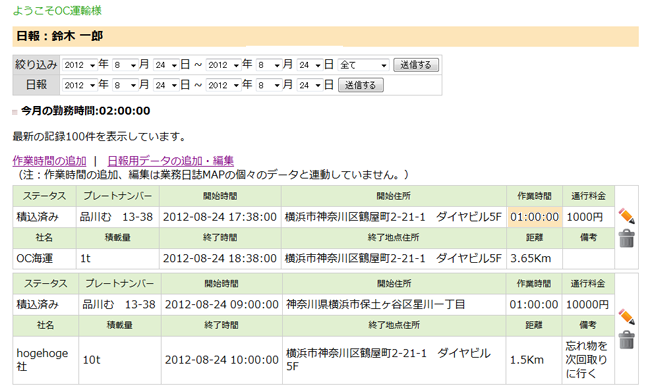Delete the OC海運 record with trash icon

627,238
